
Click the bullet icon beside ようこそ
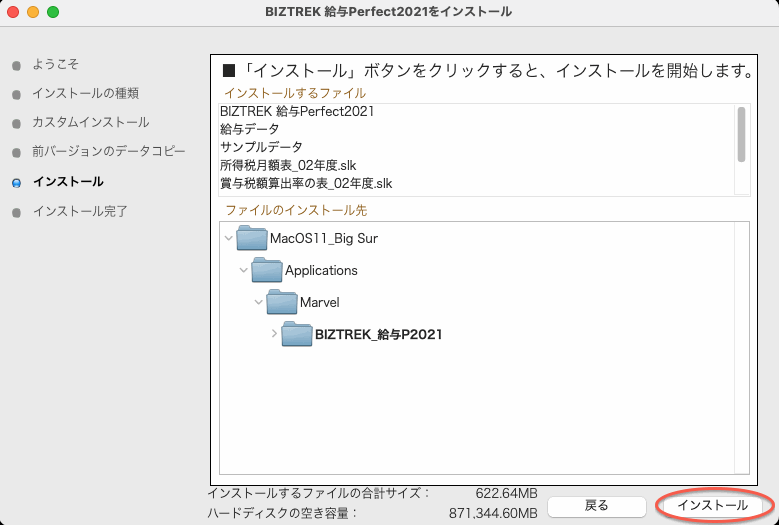coord(16,65)
